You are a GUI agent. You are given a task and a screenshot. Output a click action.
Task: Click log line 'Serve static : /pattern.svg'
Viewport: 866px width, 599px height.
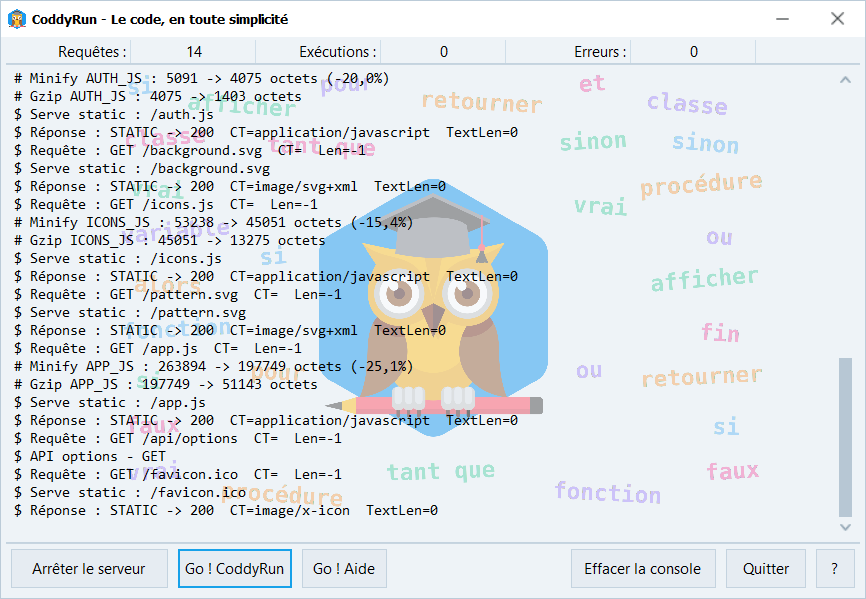pos(130,312)
